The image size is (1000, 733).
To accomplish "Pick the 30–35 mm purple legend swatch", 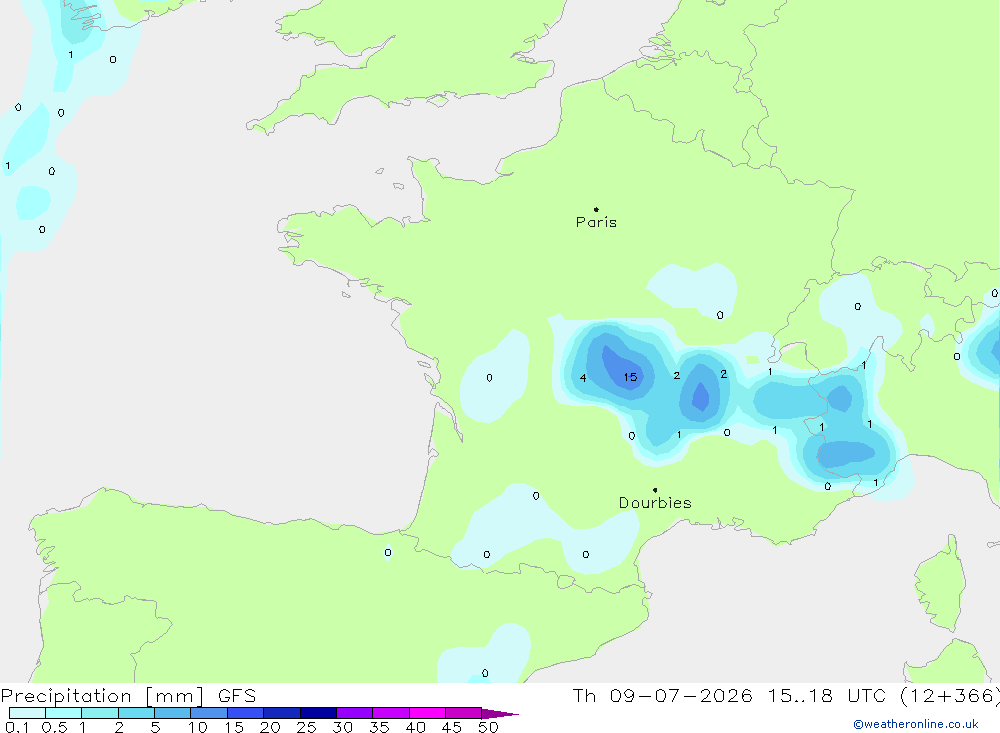I will pos(355,713).
